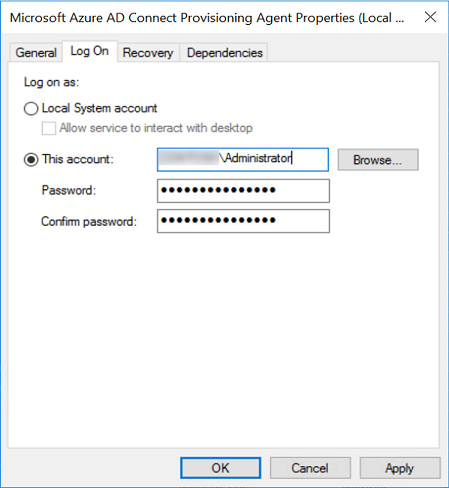Click the "Password:" label text
Screen dimensions: 449x488
pyautogui.click(x=69, y=190)
